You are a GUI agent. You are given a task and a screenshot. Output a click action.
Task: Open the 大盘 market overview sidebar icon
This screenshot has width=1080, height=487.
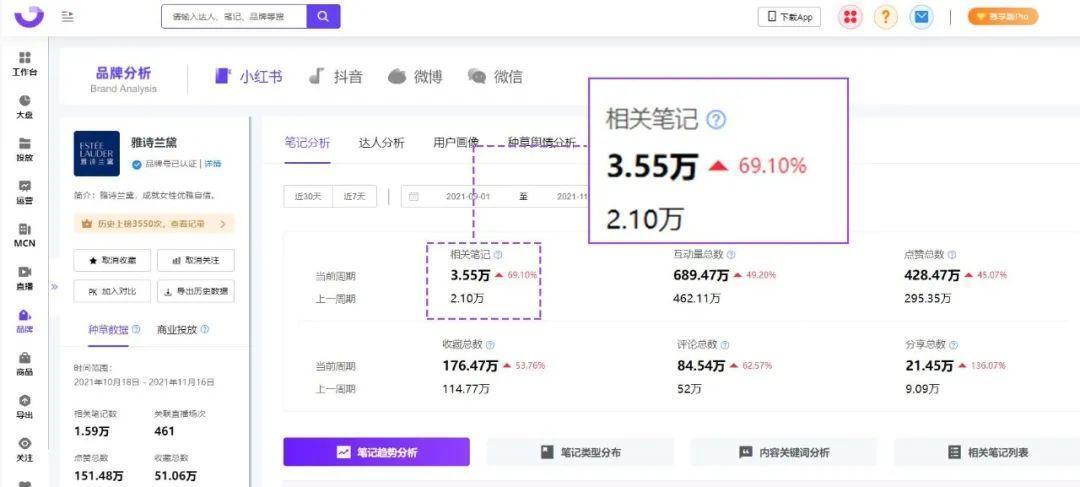click(25, 106)
